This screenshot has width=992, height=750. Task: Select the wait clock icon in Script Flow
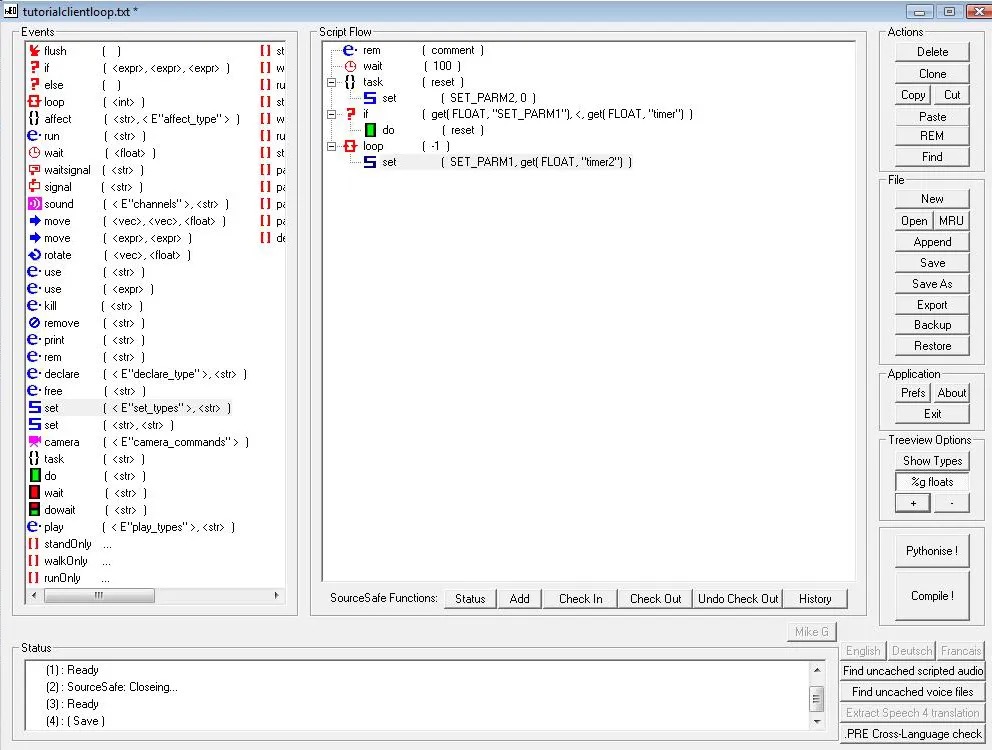pos(350,66)
